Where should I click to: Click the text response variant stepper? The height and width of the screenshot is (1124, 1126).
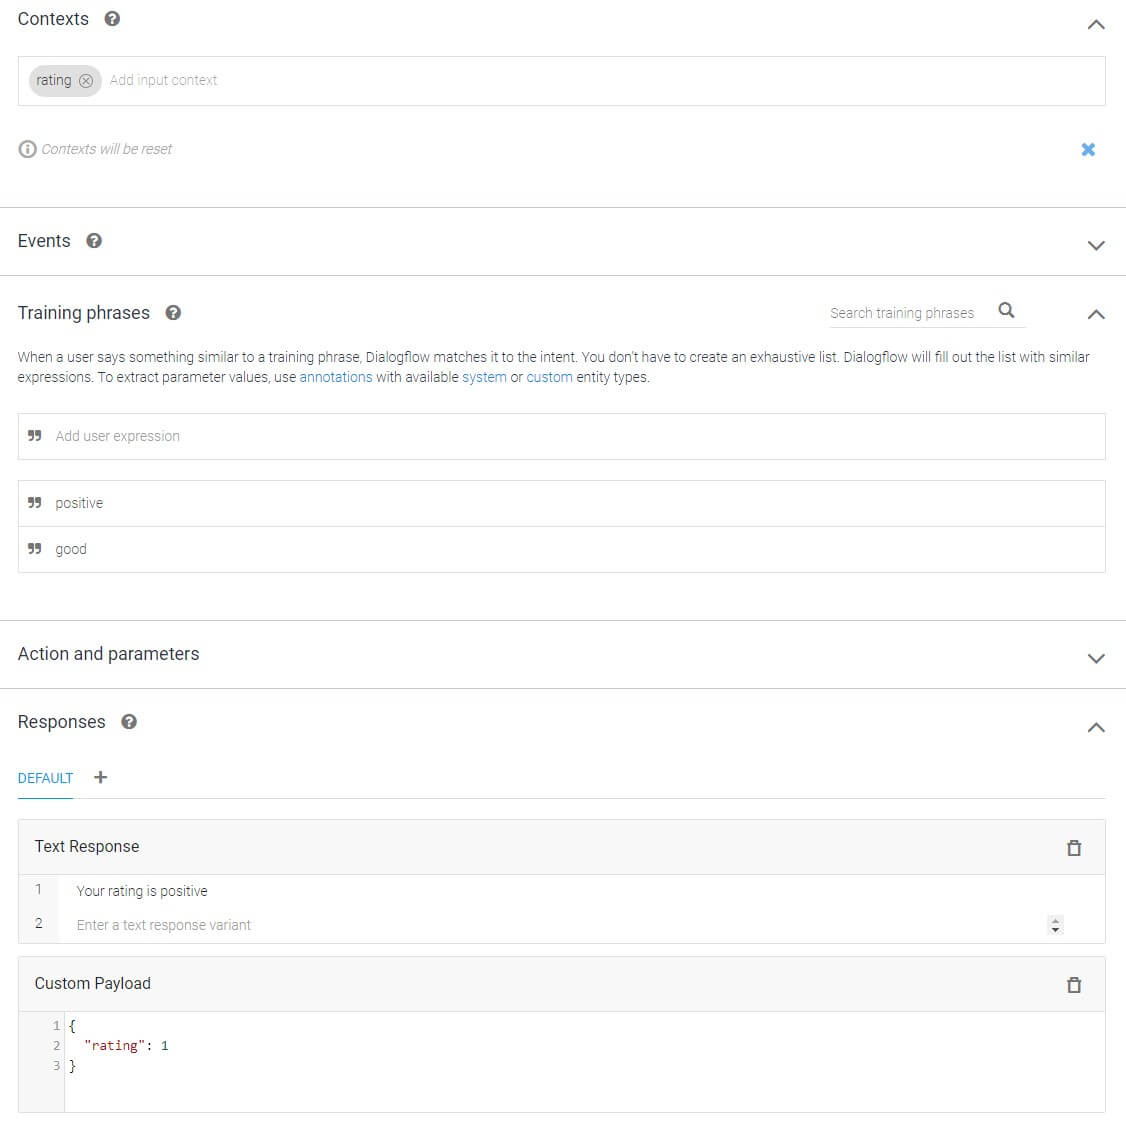point(1055,925)
